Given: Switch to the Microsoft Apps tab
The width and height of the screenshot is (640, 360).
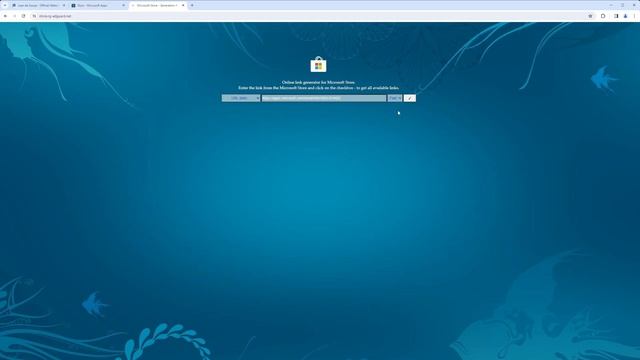Looking at the screenshot, I should (x=98, y=5).
